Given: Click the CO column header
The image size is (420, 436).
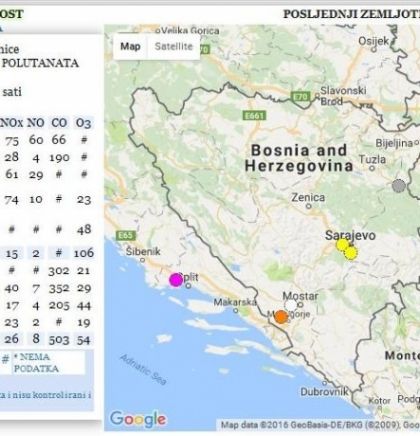Looking at the screenshot, I should point(59,123).
